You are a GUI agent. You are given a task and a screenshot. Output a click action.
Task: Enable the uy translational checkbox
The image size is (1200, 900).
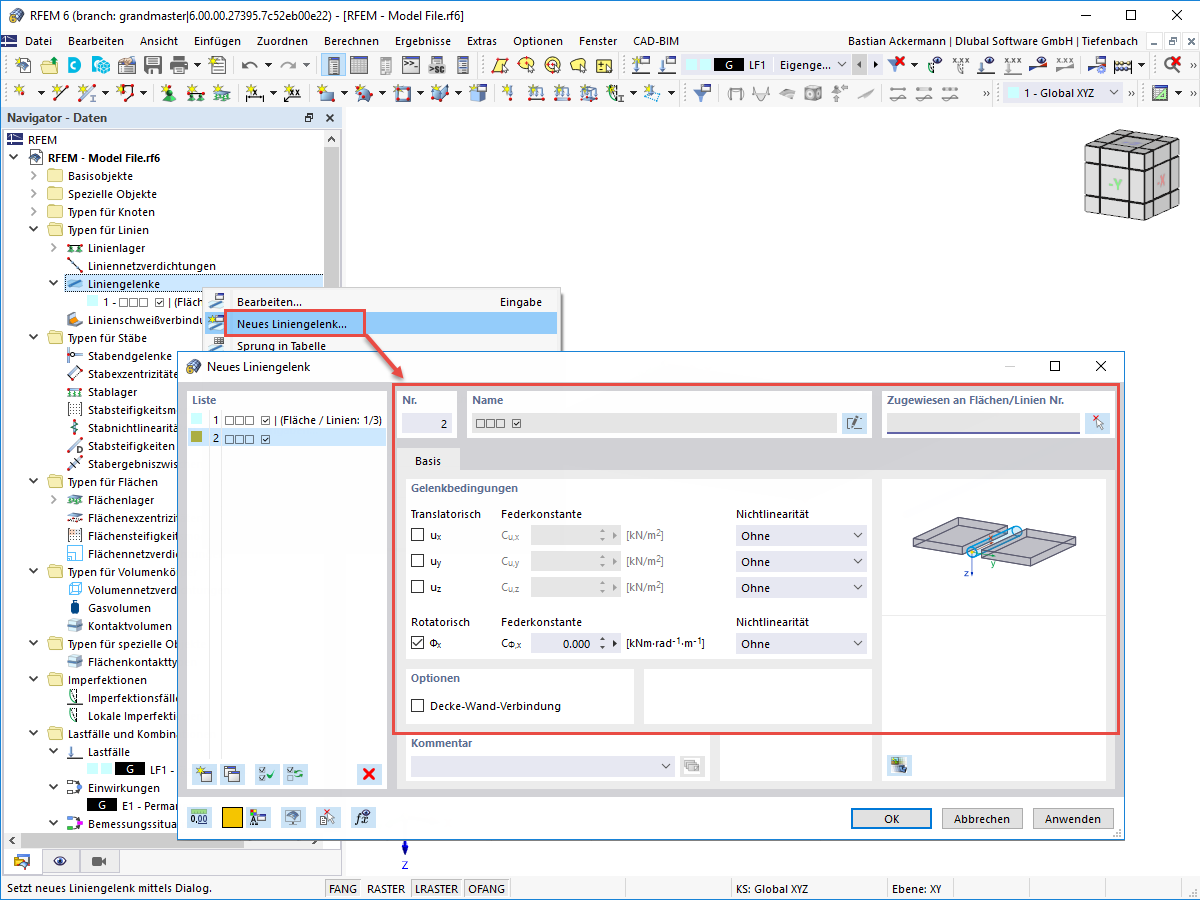point(418,562)
